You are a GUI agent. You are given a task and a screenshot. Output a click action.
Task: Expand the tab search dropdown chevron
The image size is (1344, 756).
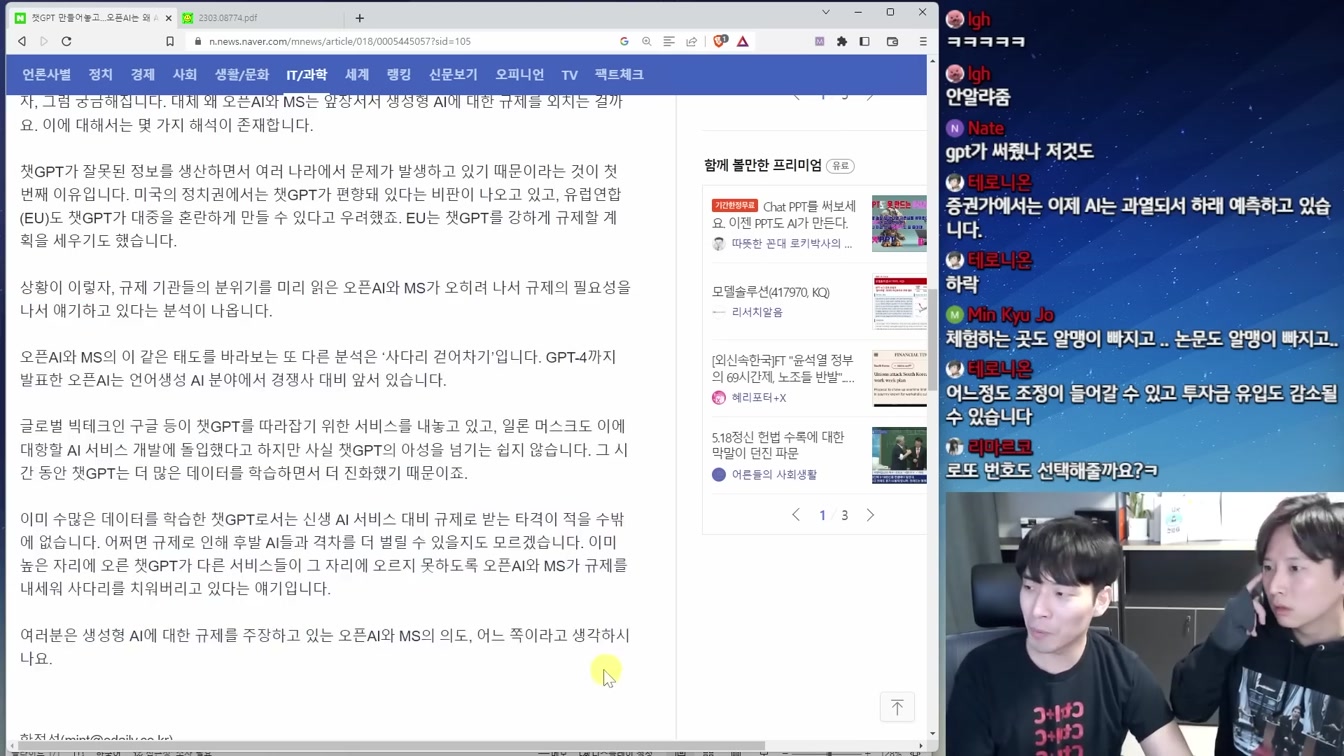(826, 12)
